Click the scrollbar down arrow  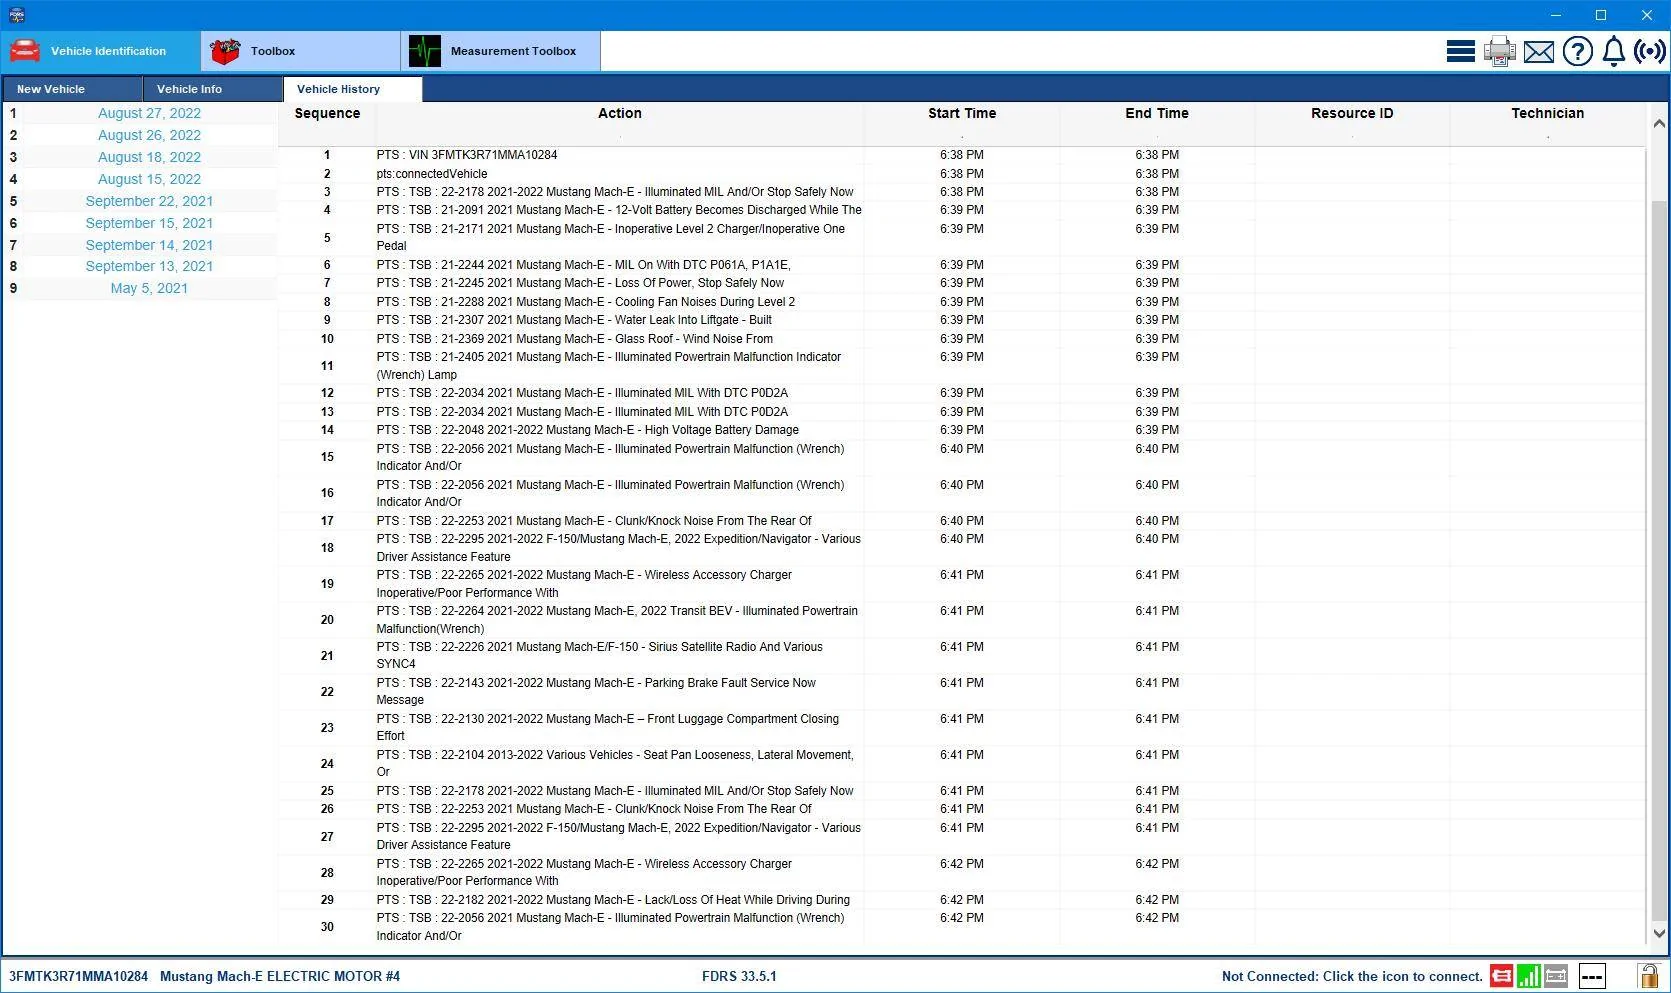click(1659, 933)
